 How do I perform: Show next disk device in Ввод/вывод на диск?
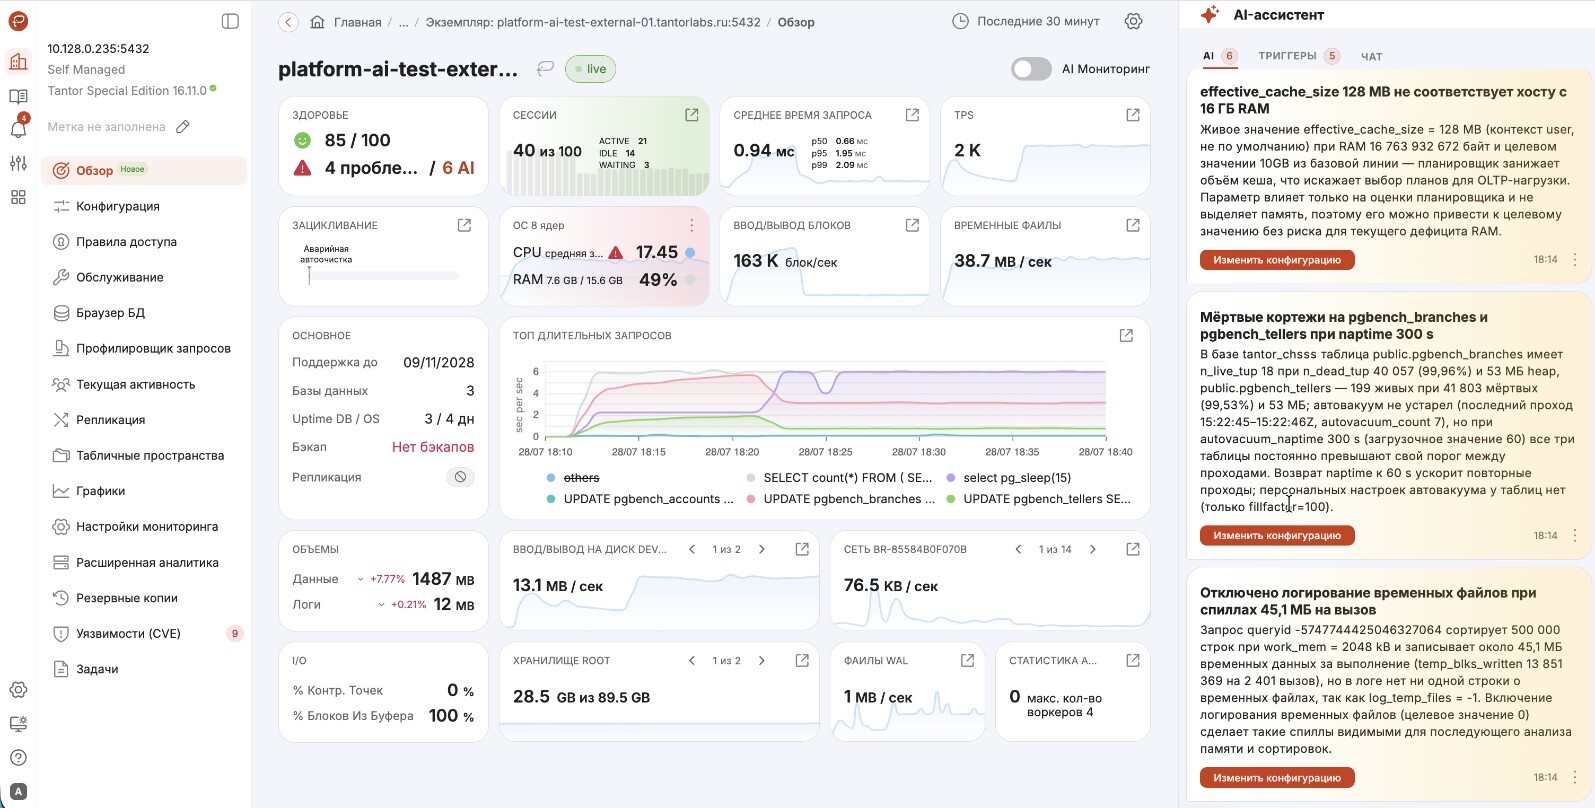(x=762, y=549)
